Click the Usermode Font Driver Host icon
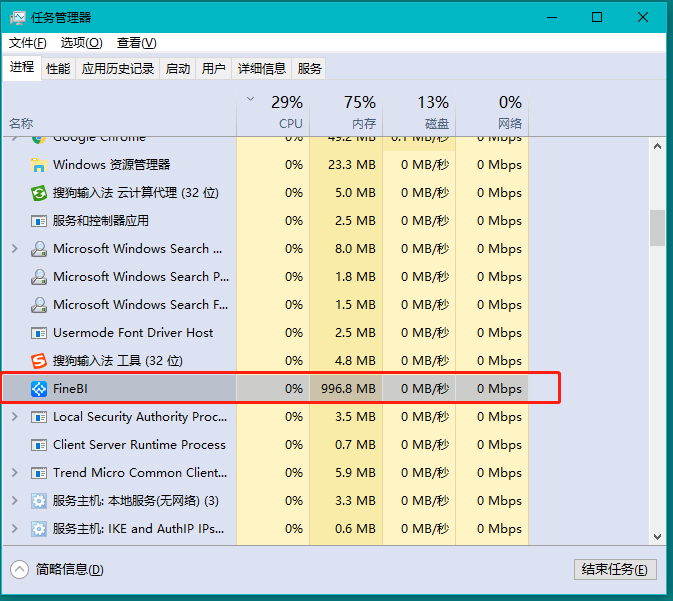Screen dimensions: 673x601 (39, 333)
